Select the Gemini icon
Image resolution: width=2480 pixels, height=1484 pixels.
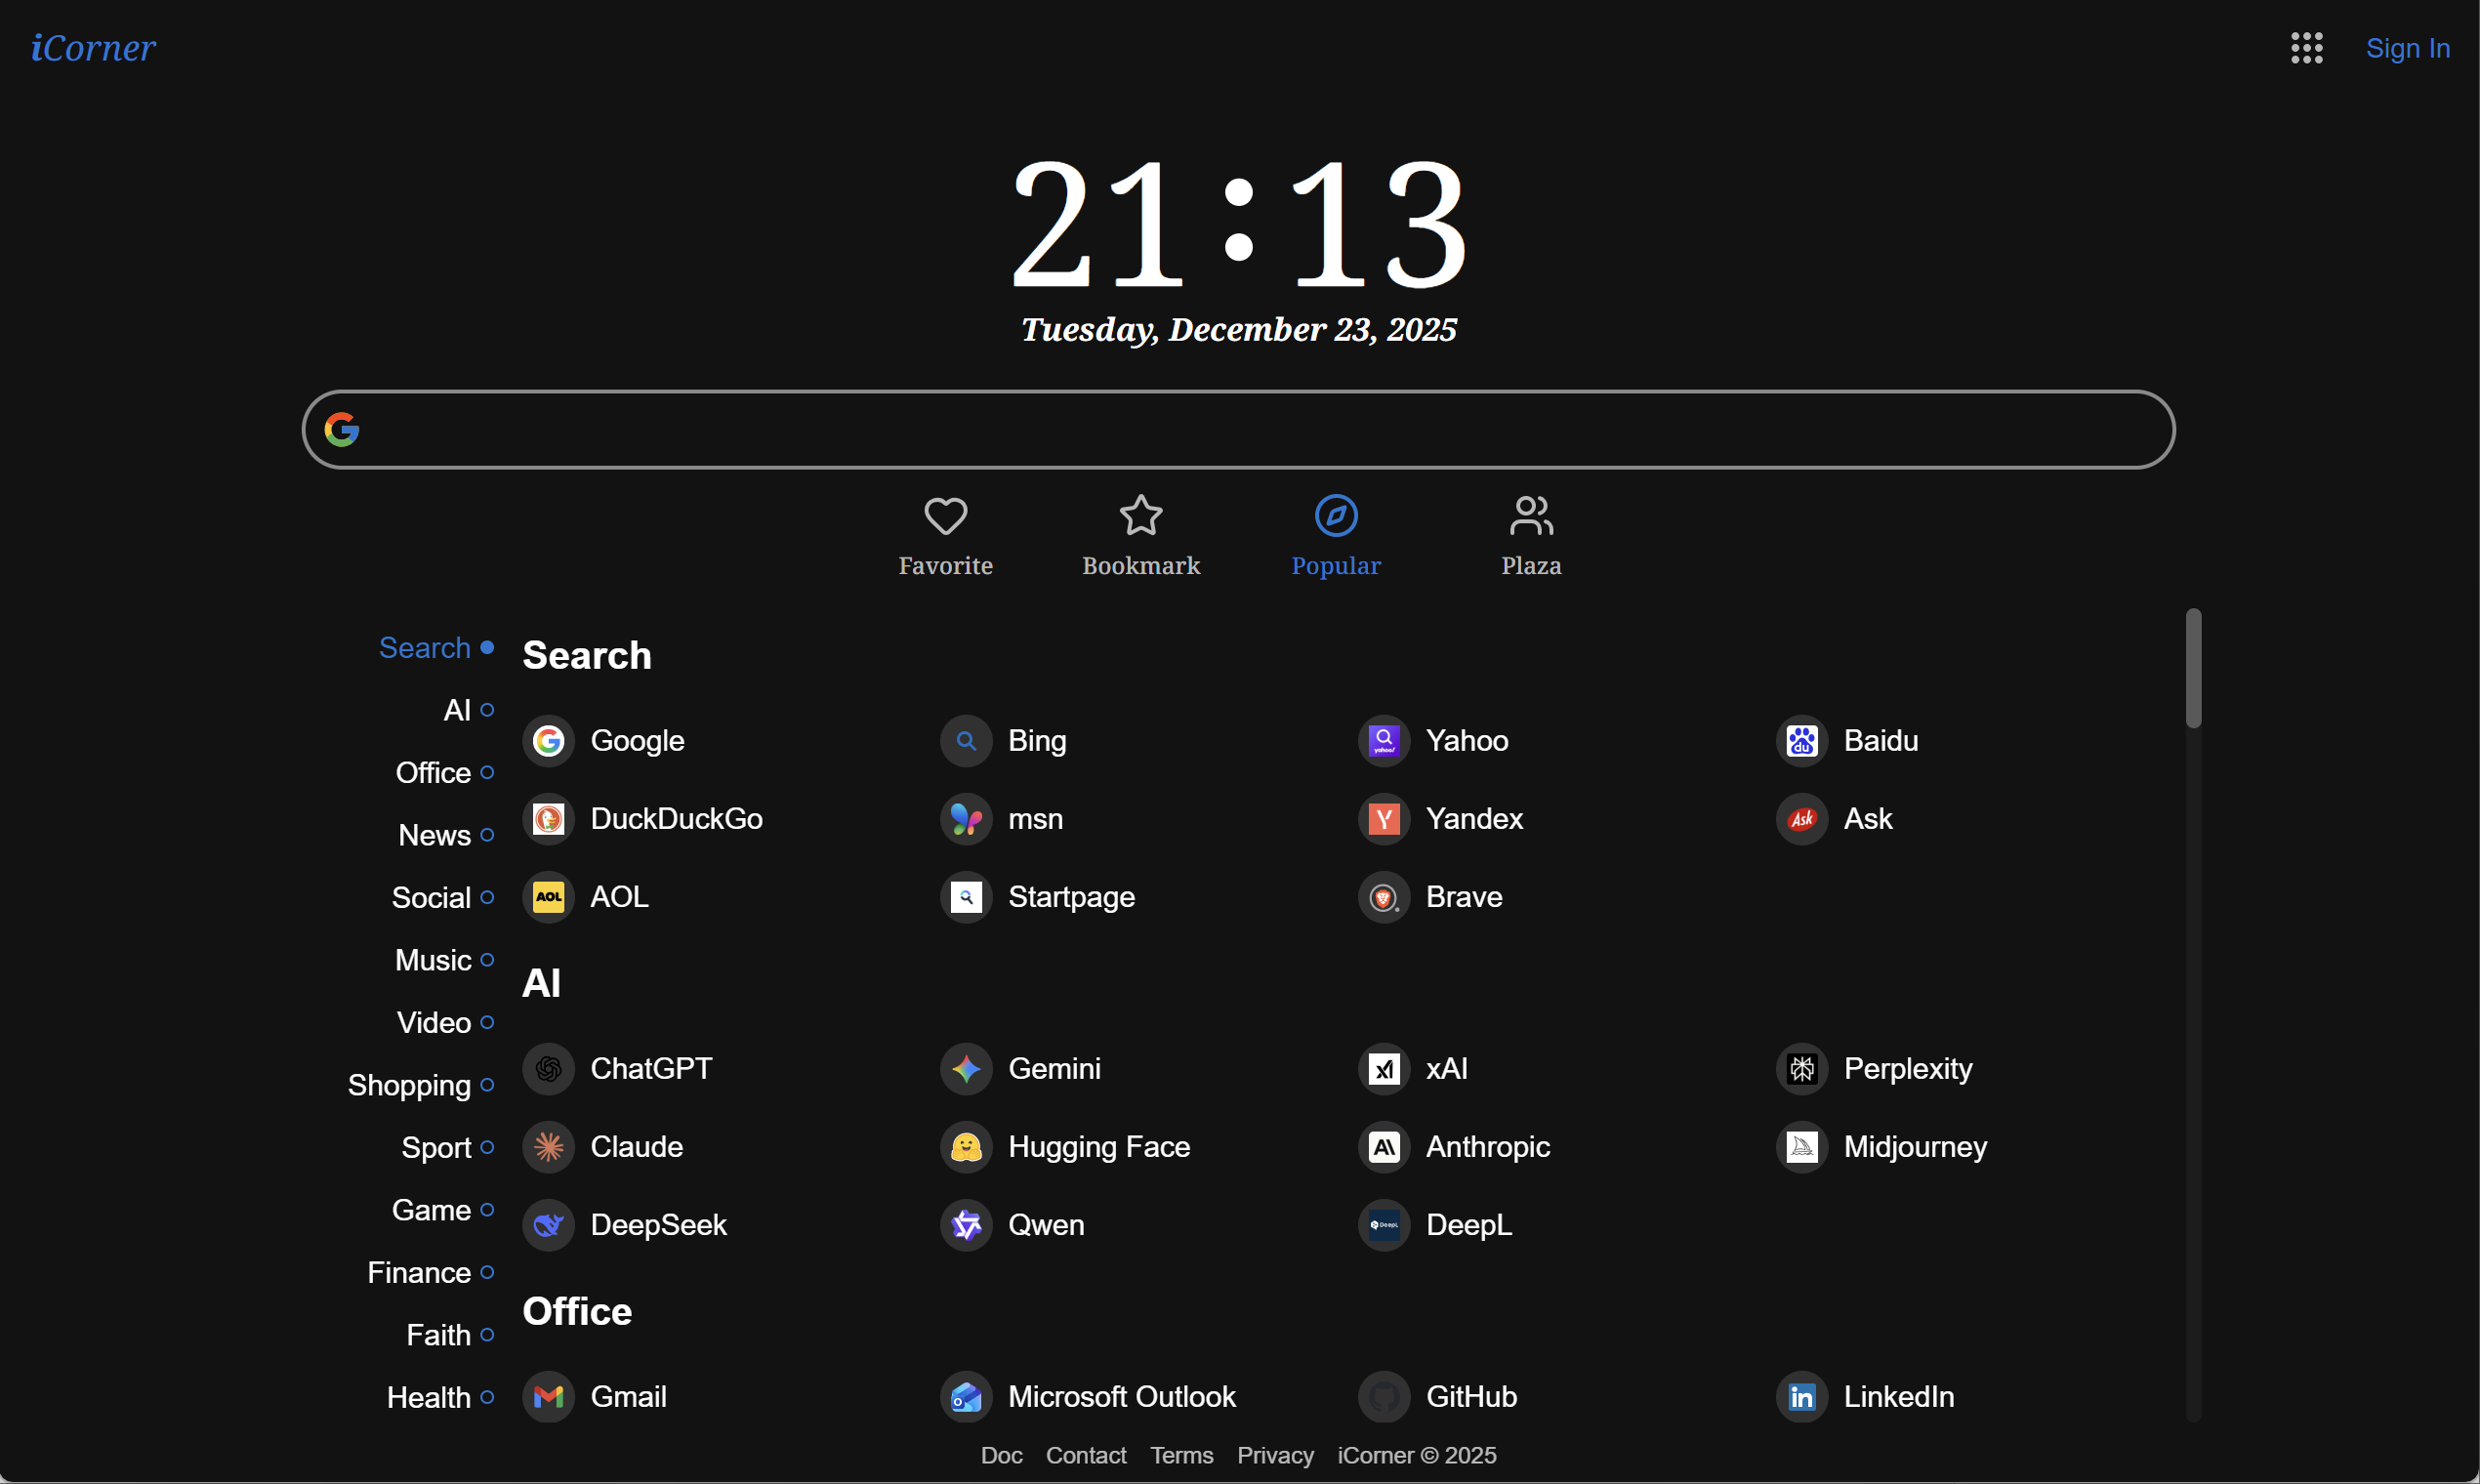965,1068
